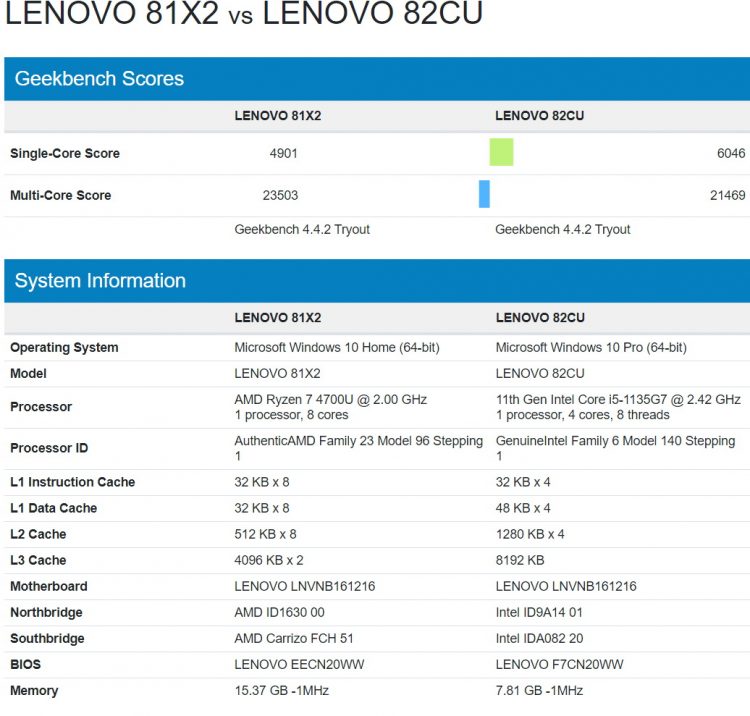This screenshot has width=750, height=716.
Task: Click LENOVO 82CU column header in System Information
Action: [539, 318]
